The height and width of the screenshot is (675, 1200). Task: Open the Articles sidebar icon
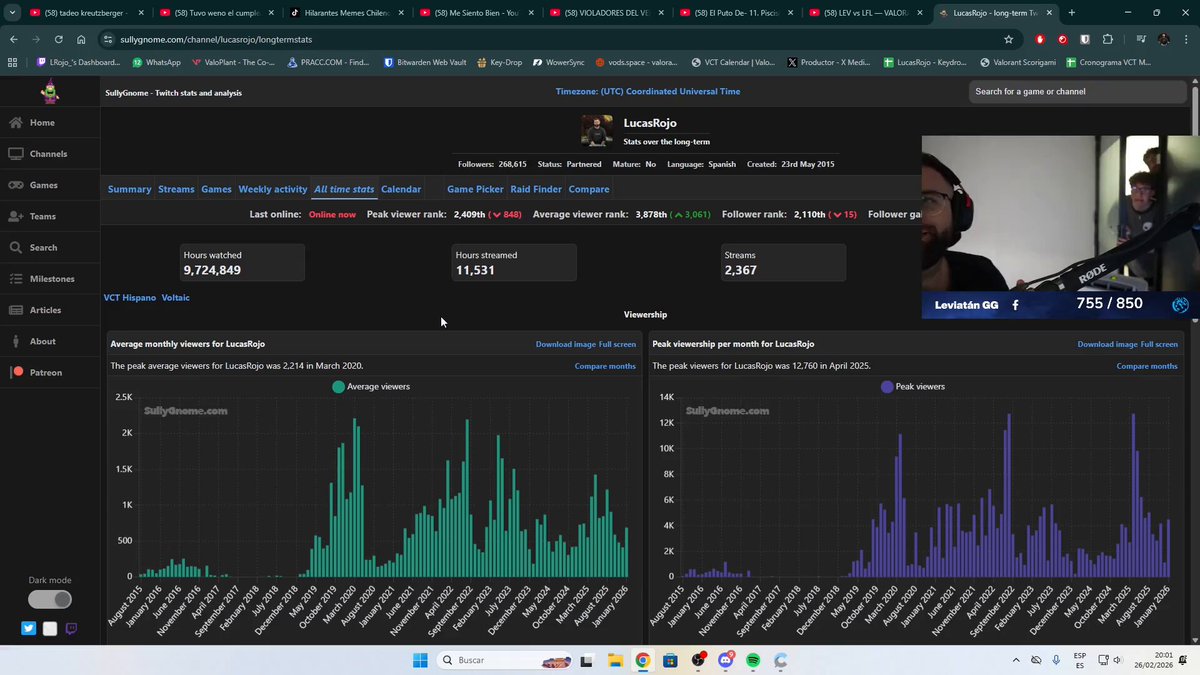pyautogui.click(x=16, y=310)
